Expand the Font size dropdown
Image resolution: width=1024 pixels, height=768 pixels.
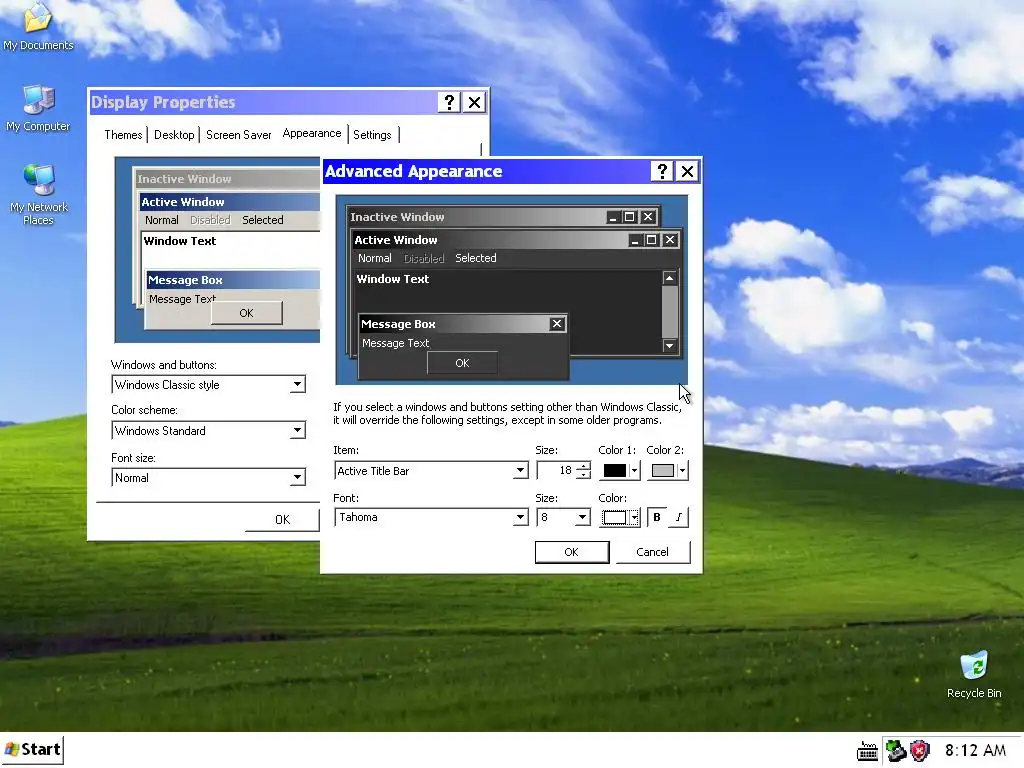(x=297, y=477)
